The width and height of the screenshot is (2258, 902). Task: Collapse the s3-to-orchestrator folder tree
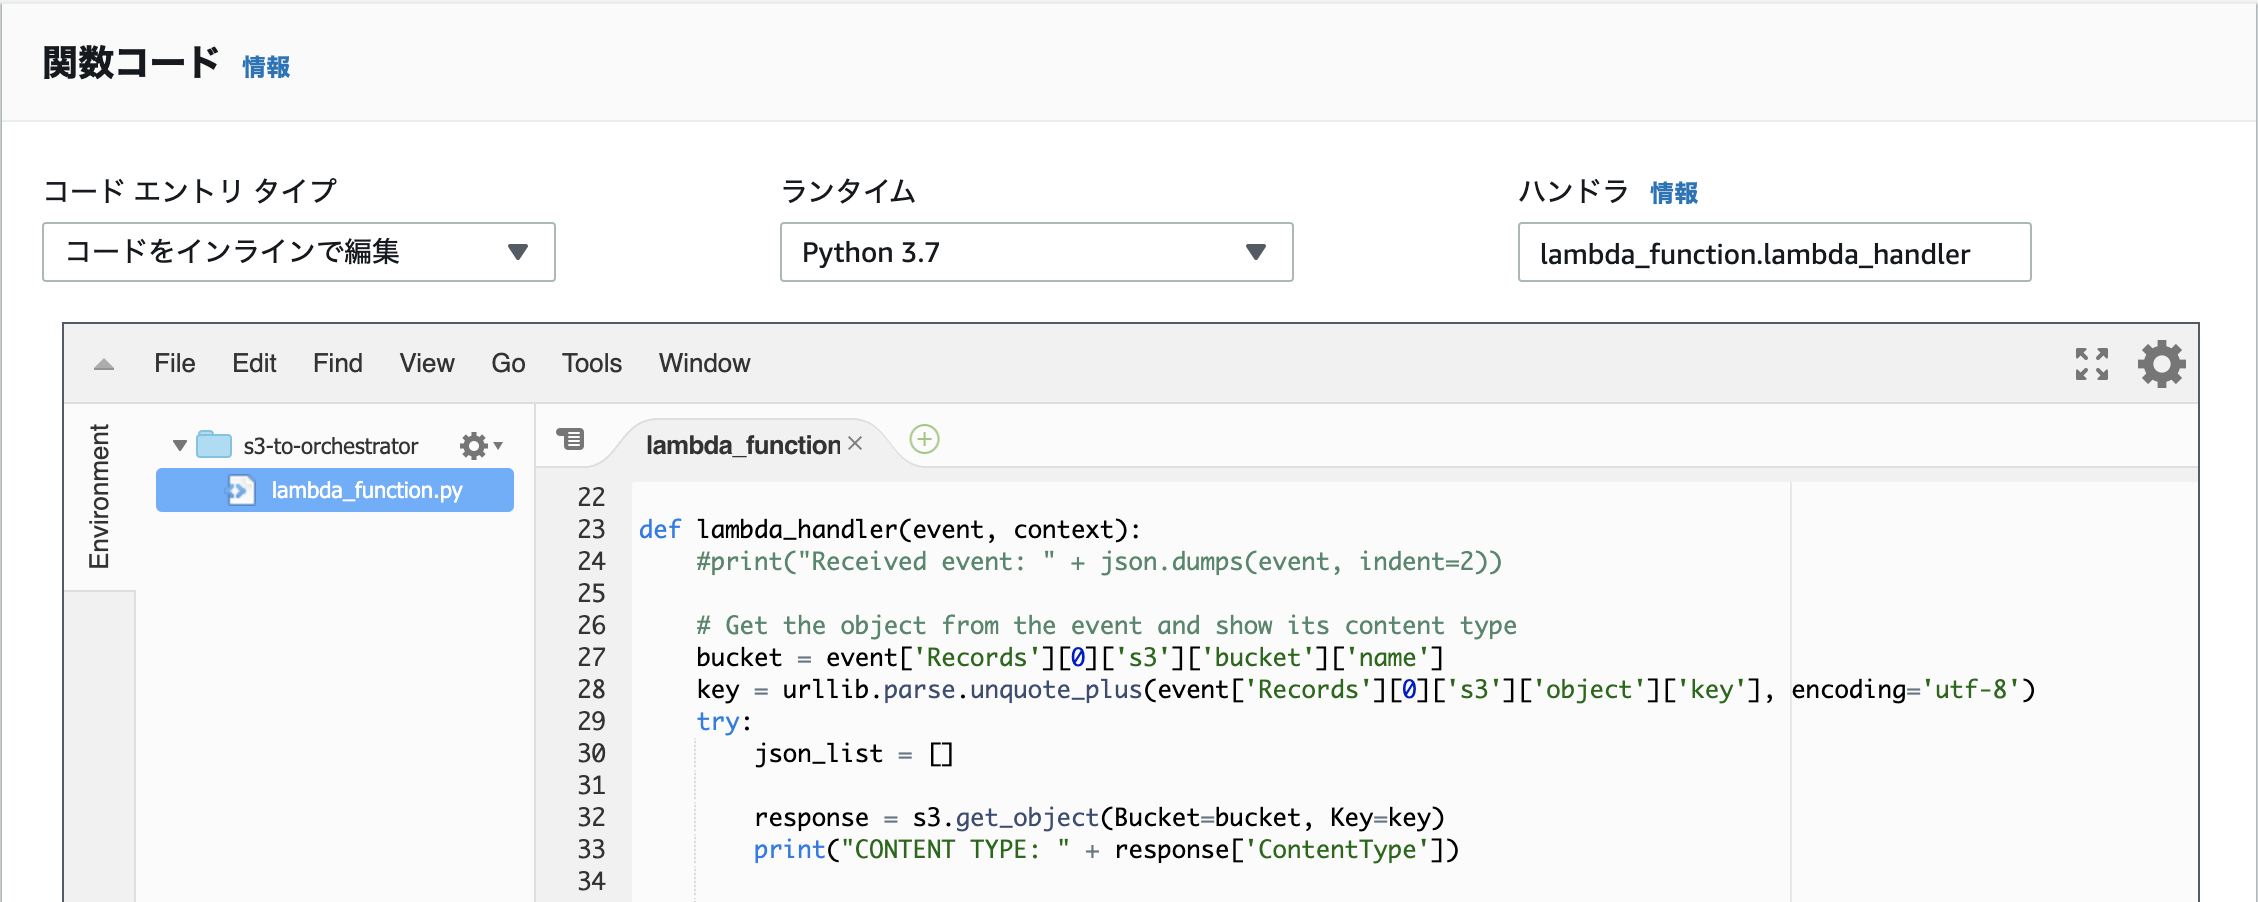pos(180,446)
